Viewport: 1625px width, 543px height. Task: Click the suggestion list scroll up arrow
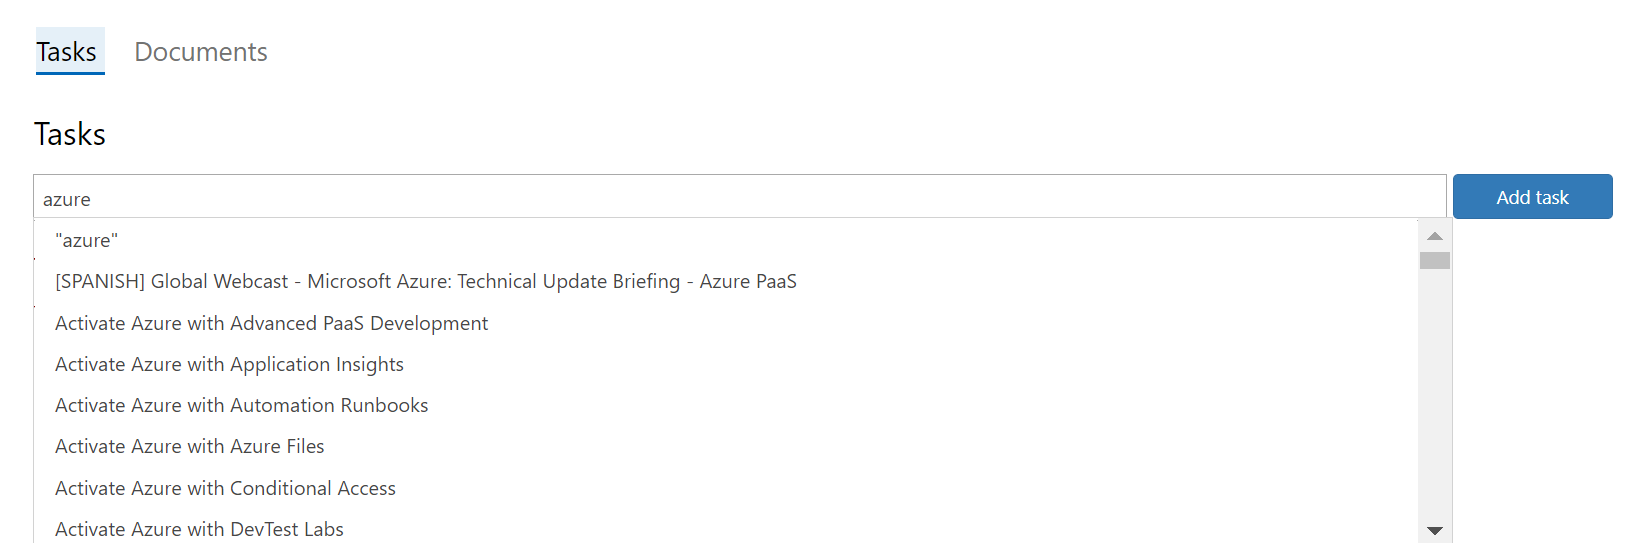[1435, 236]
